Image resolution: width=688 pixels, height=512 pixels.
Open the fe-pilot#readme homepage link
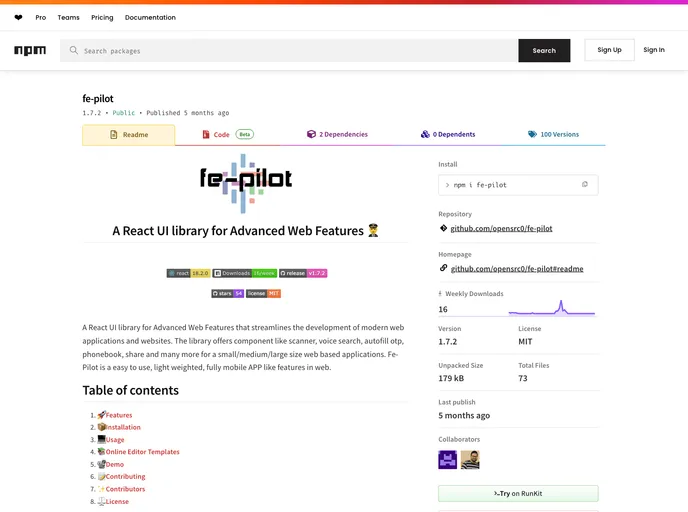point(517,269)
